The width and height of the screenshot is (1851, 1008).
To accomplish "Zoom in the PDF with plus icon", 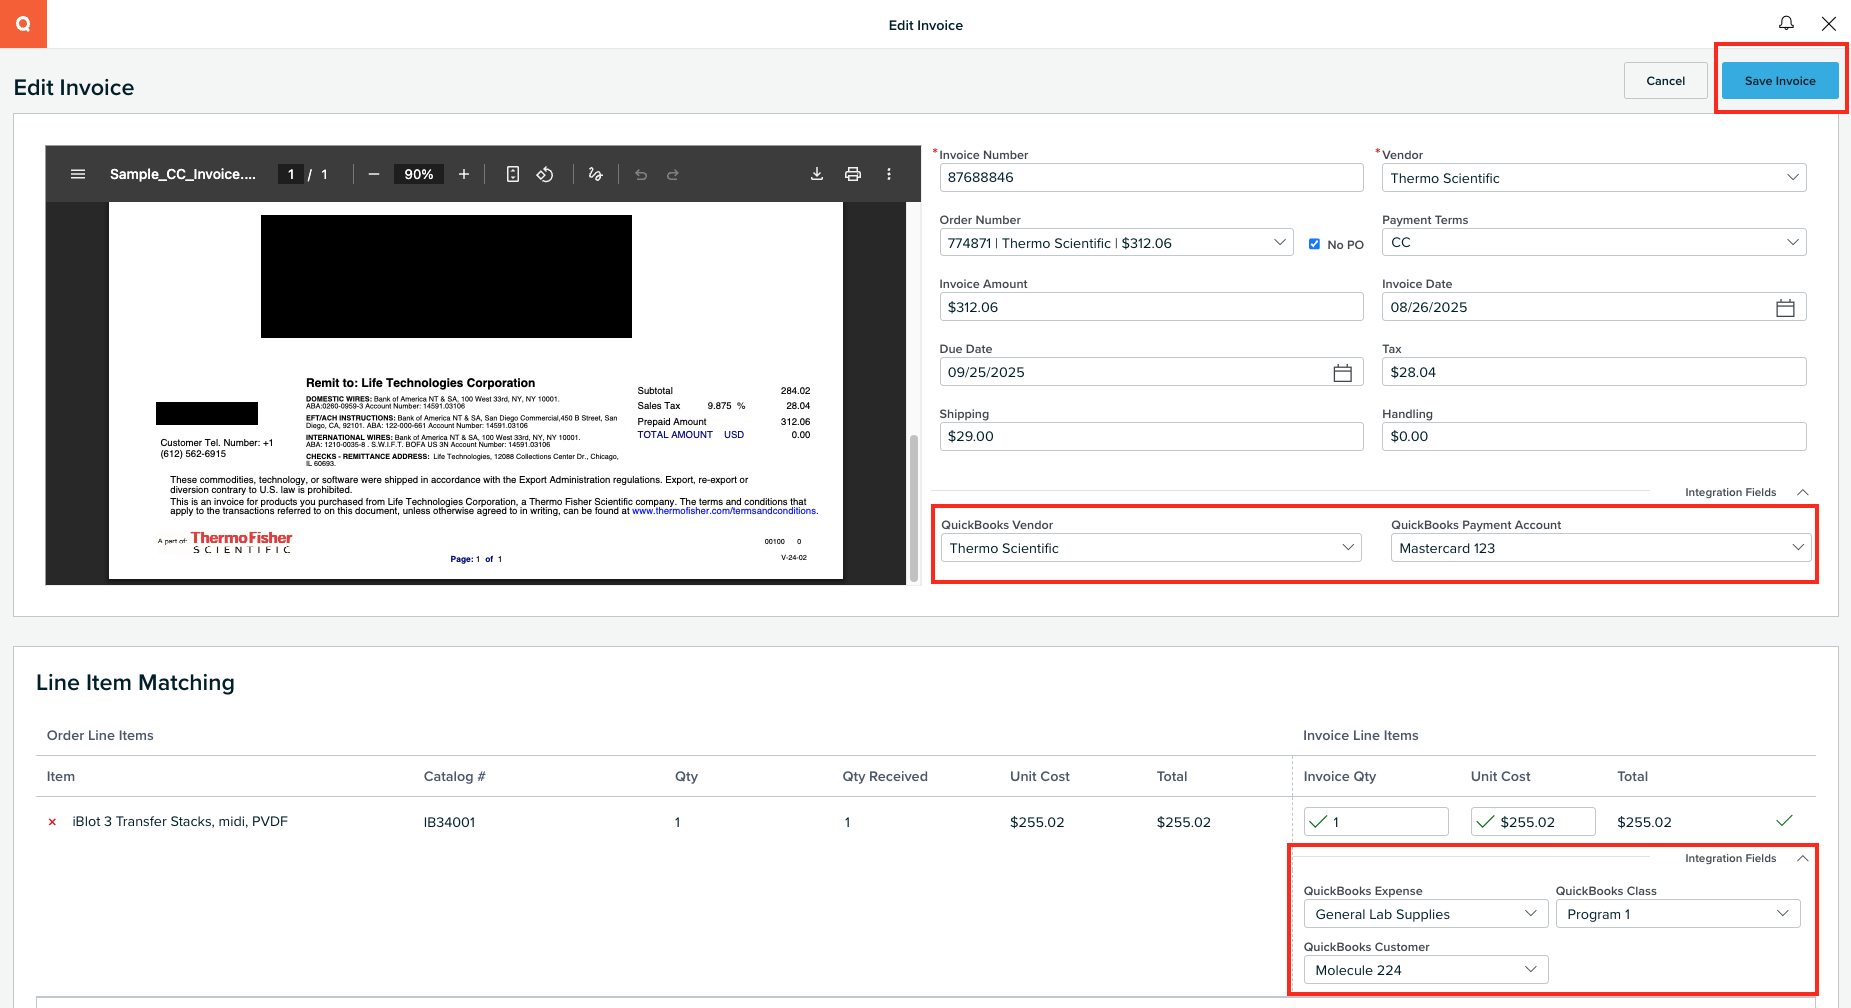I will coord(464,174).
